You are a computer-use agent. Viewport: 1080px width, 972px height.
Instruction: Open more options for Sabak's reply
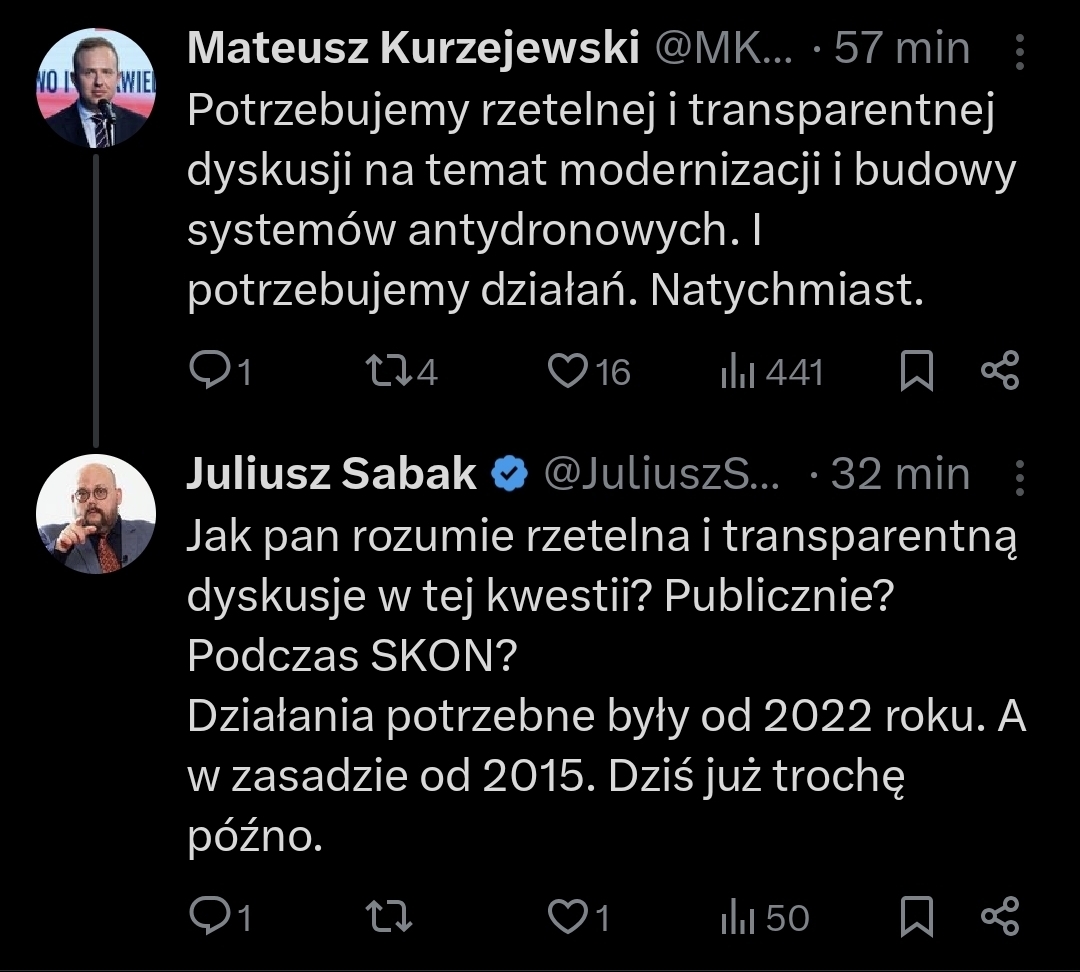[x=1019, y=474]
